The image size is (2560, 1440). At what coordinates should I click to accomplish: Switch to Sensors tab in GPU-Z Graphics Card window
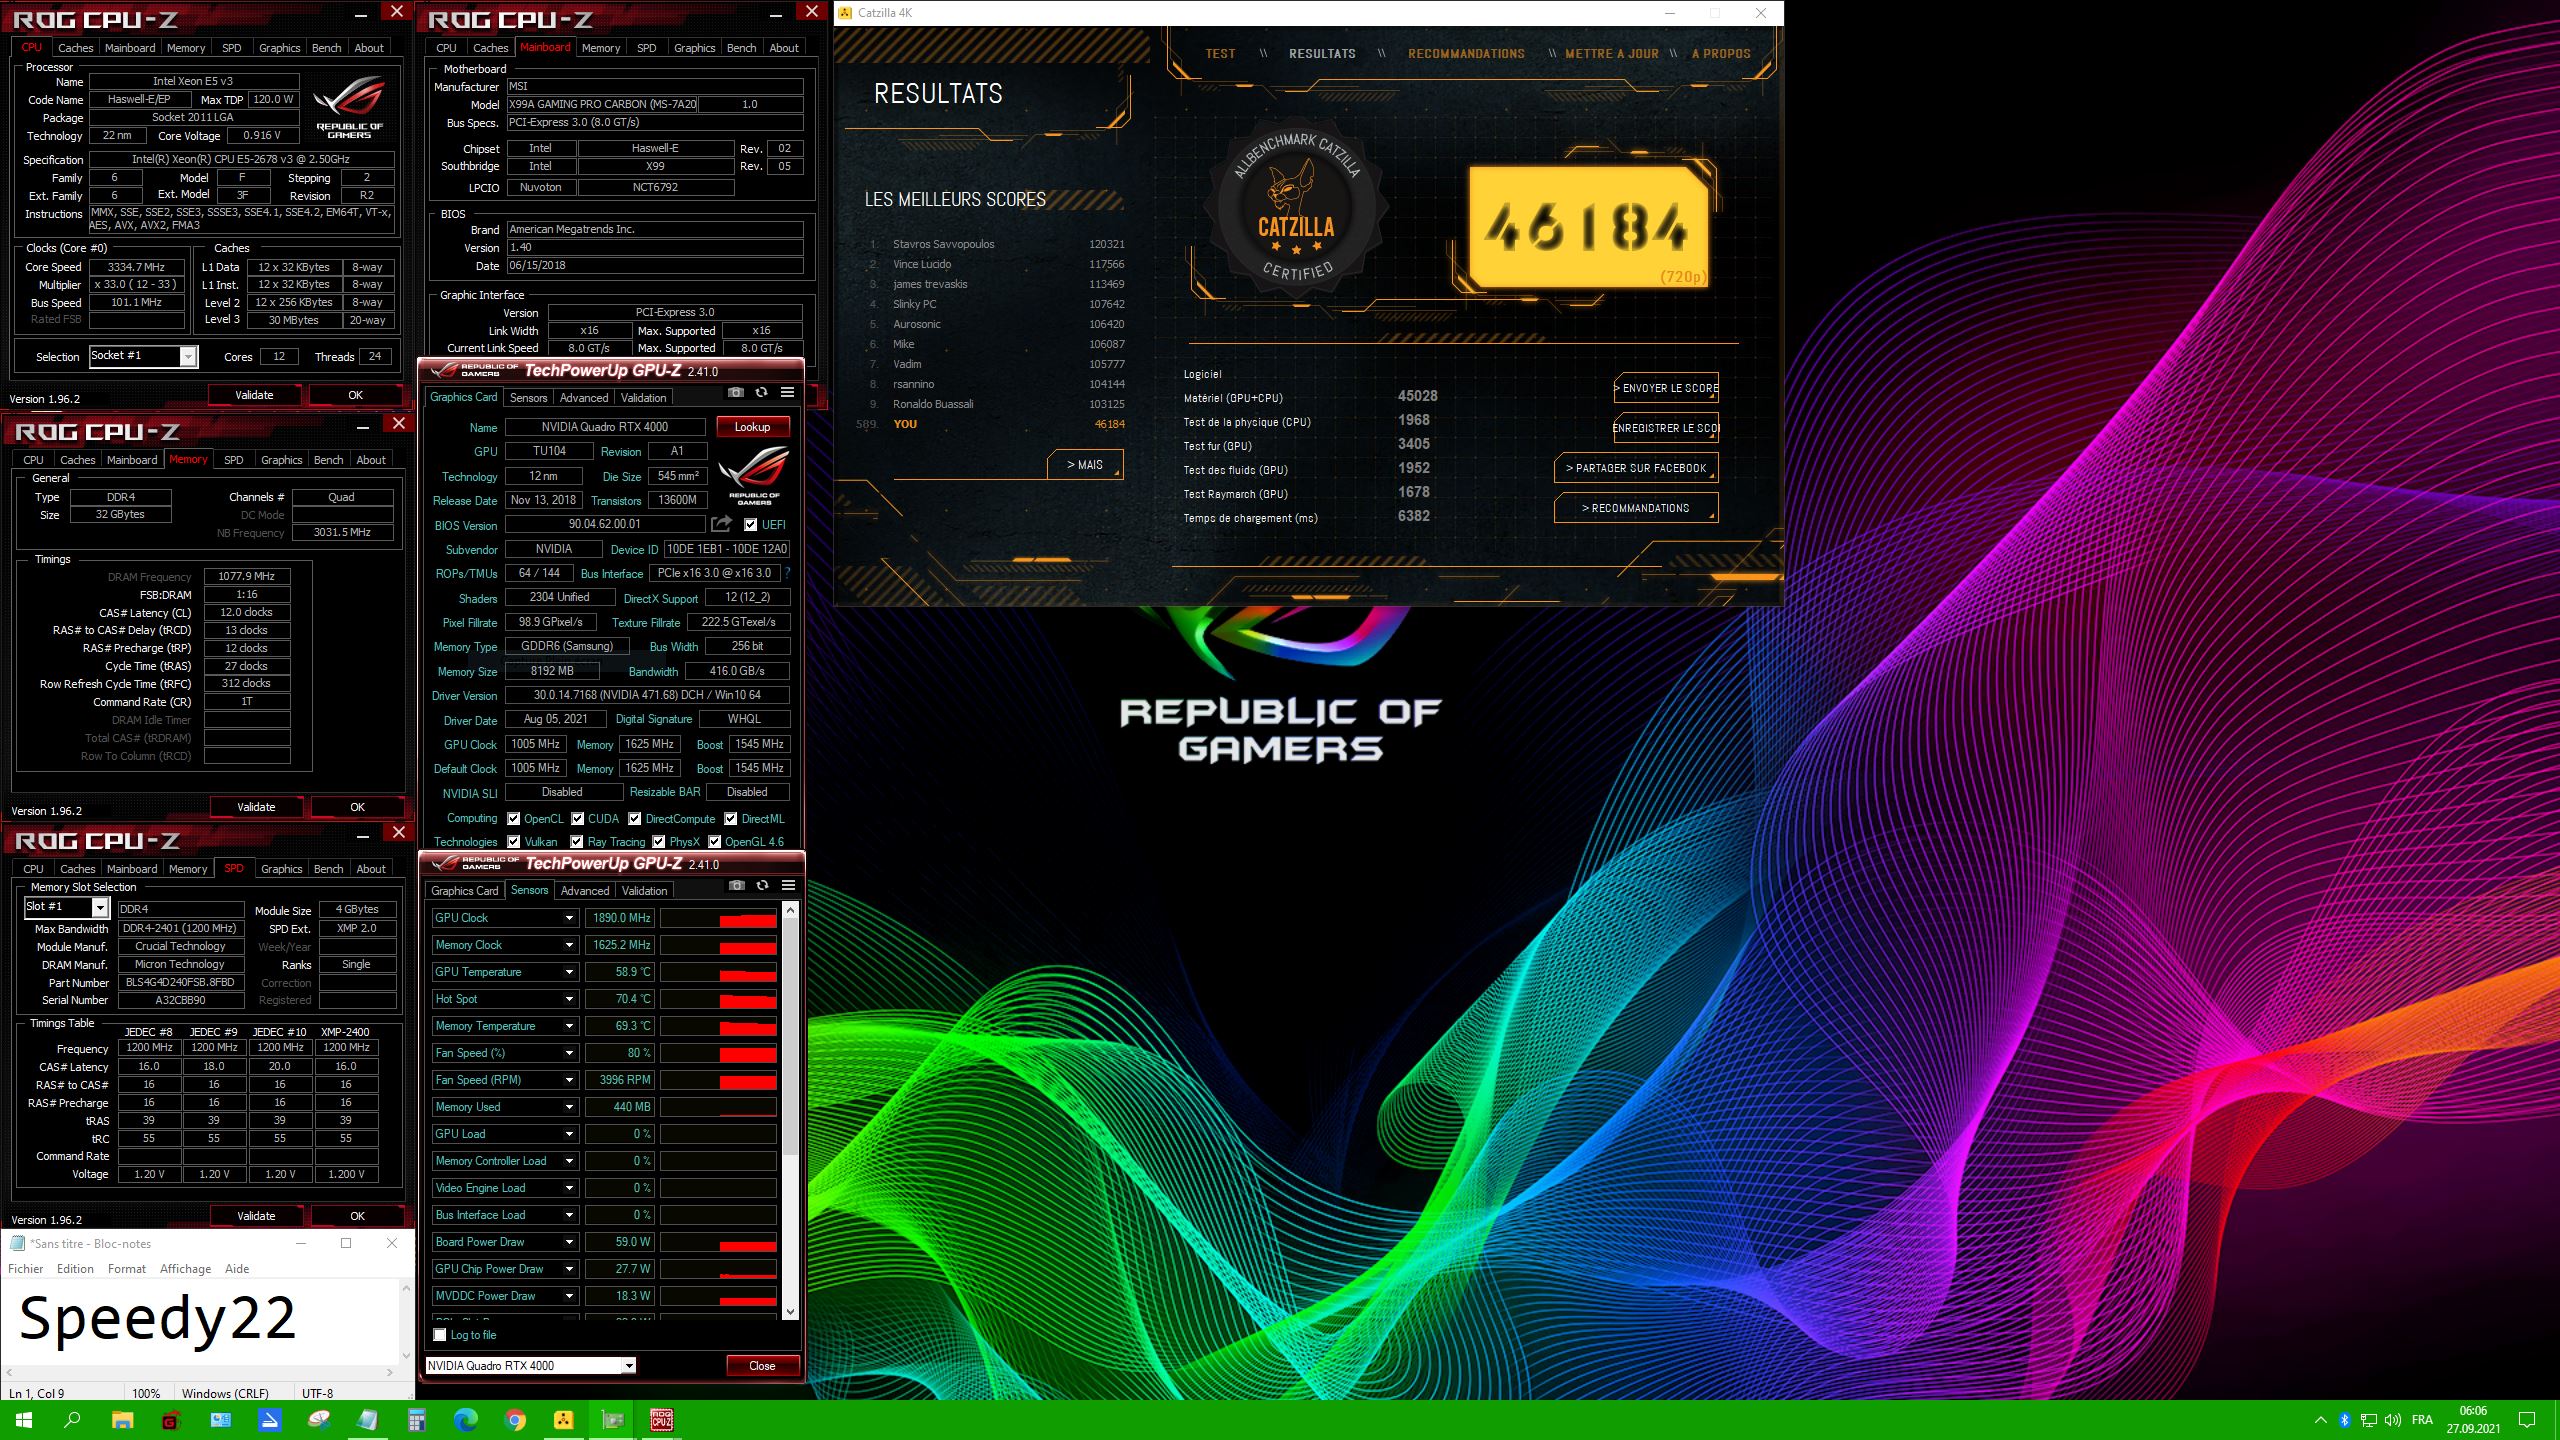tap(528, 397)
